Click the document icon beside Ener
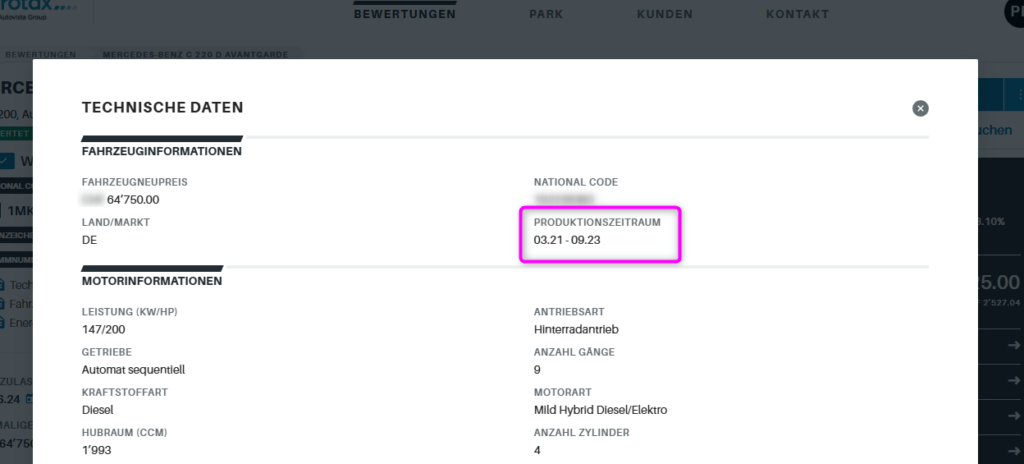Screen dimensions: 1024x464 3,323
